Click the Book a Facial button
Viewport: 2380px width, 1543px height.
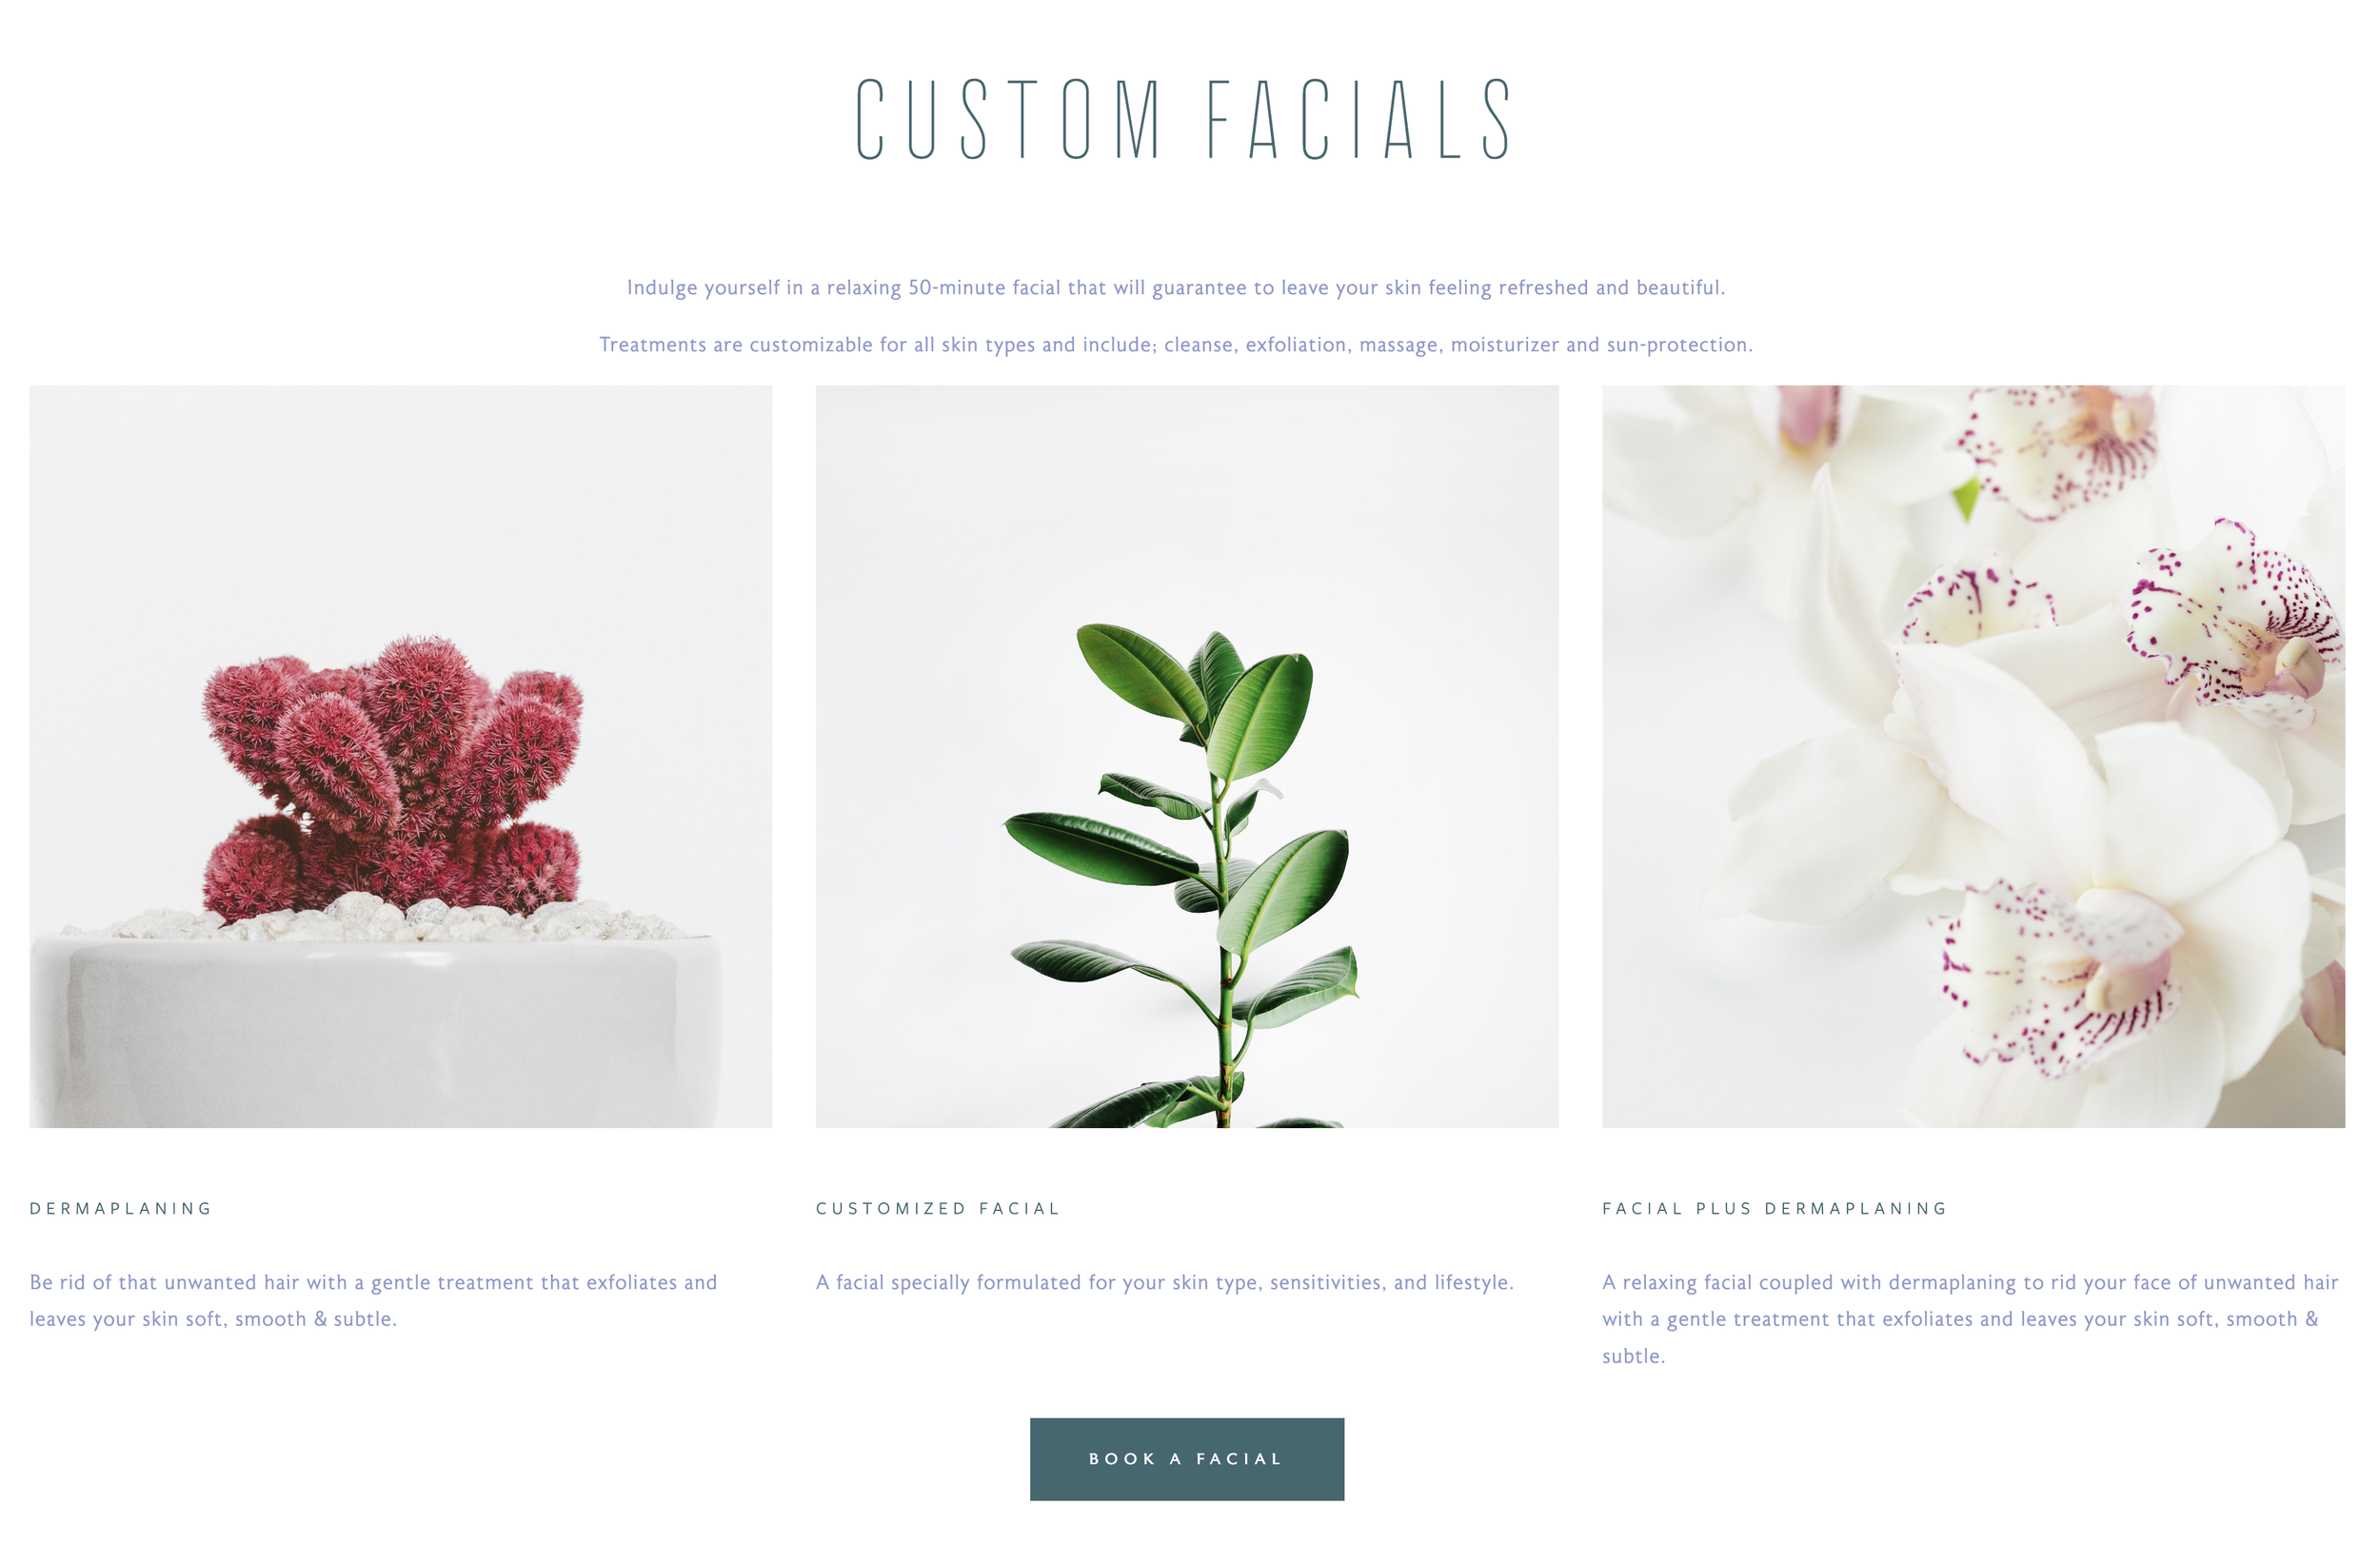(x=1187, y=1459)
